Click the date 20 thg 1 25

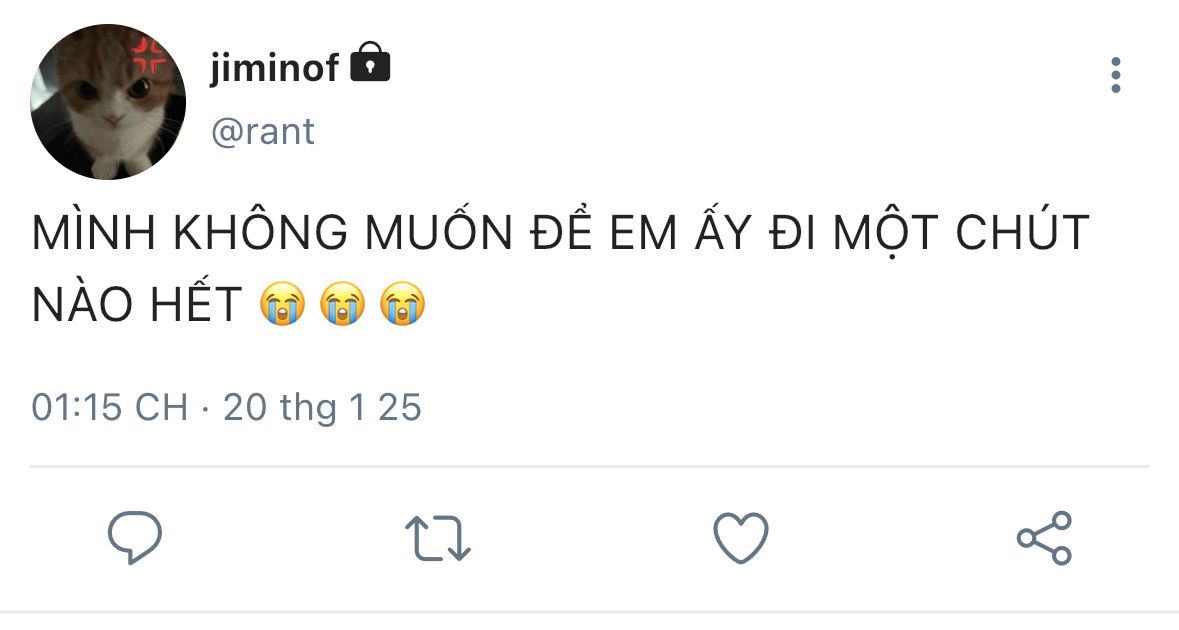click(x=322, y=407)
